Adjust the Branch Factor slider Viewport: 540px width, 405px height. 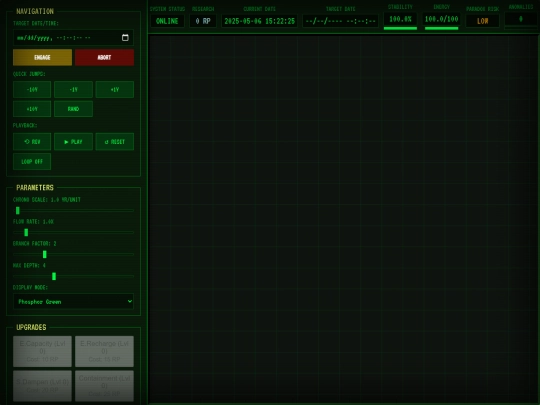coord(73,255)
